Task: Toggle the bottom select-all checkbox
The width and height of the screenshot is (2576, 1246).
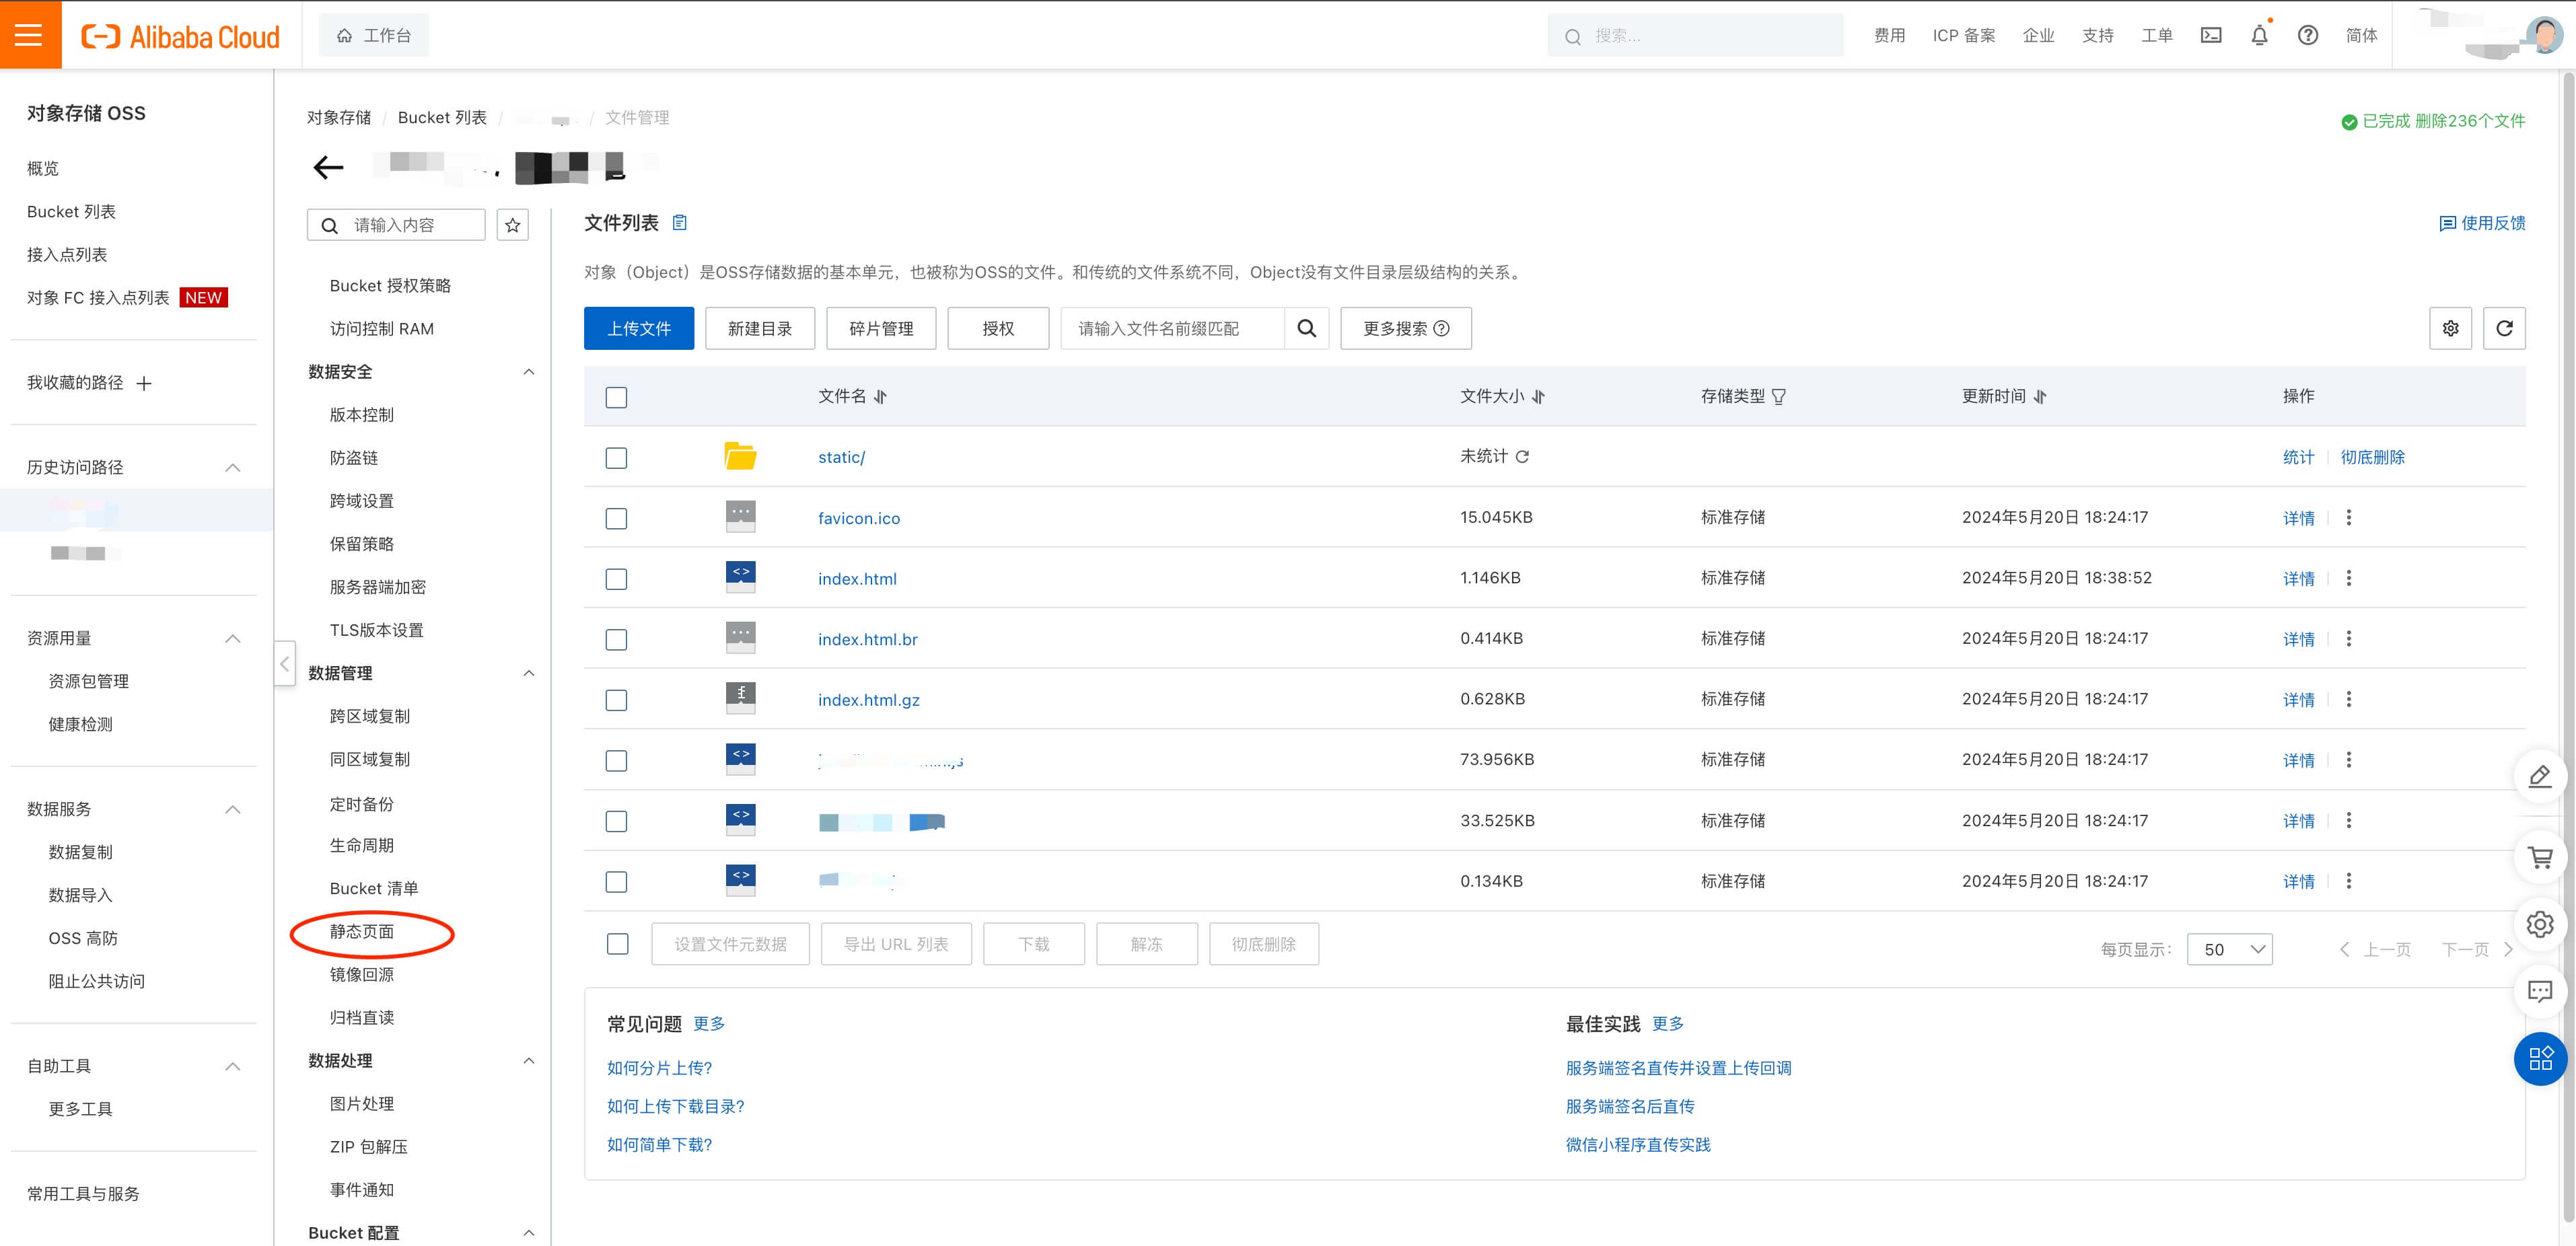Action: (x=618, y=944)
